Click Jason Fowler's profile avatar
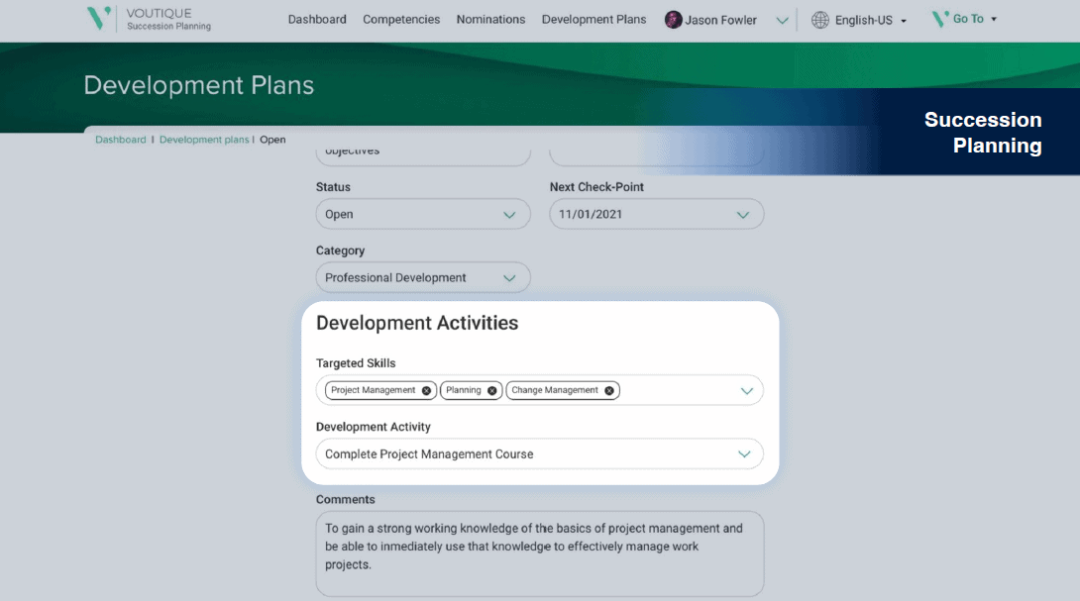 click(673, 20)
